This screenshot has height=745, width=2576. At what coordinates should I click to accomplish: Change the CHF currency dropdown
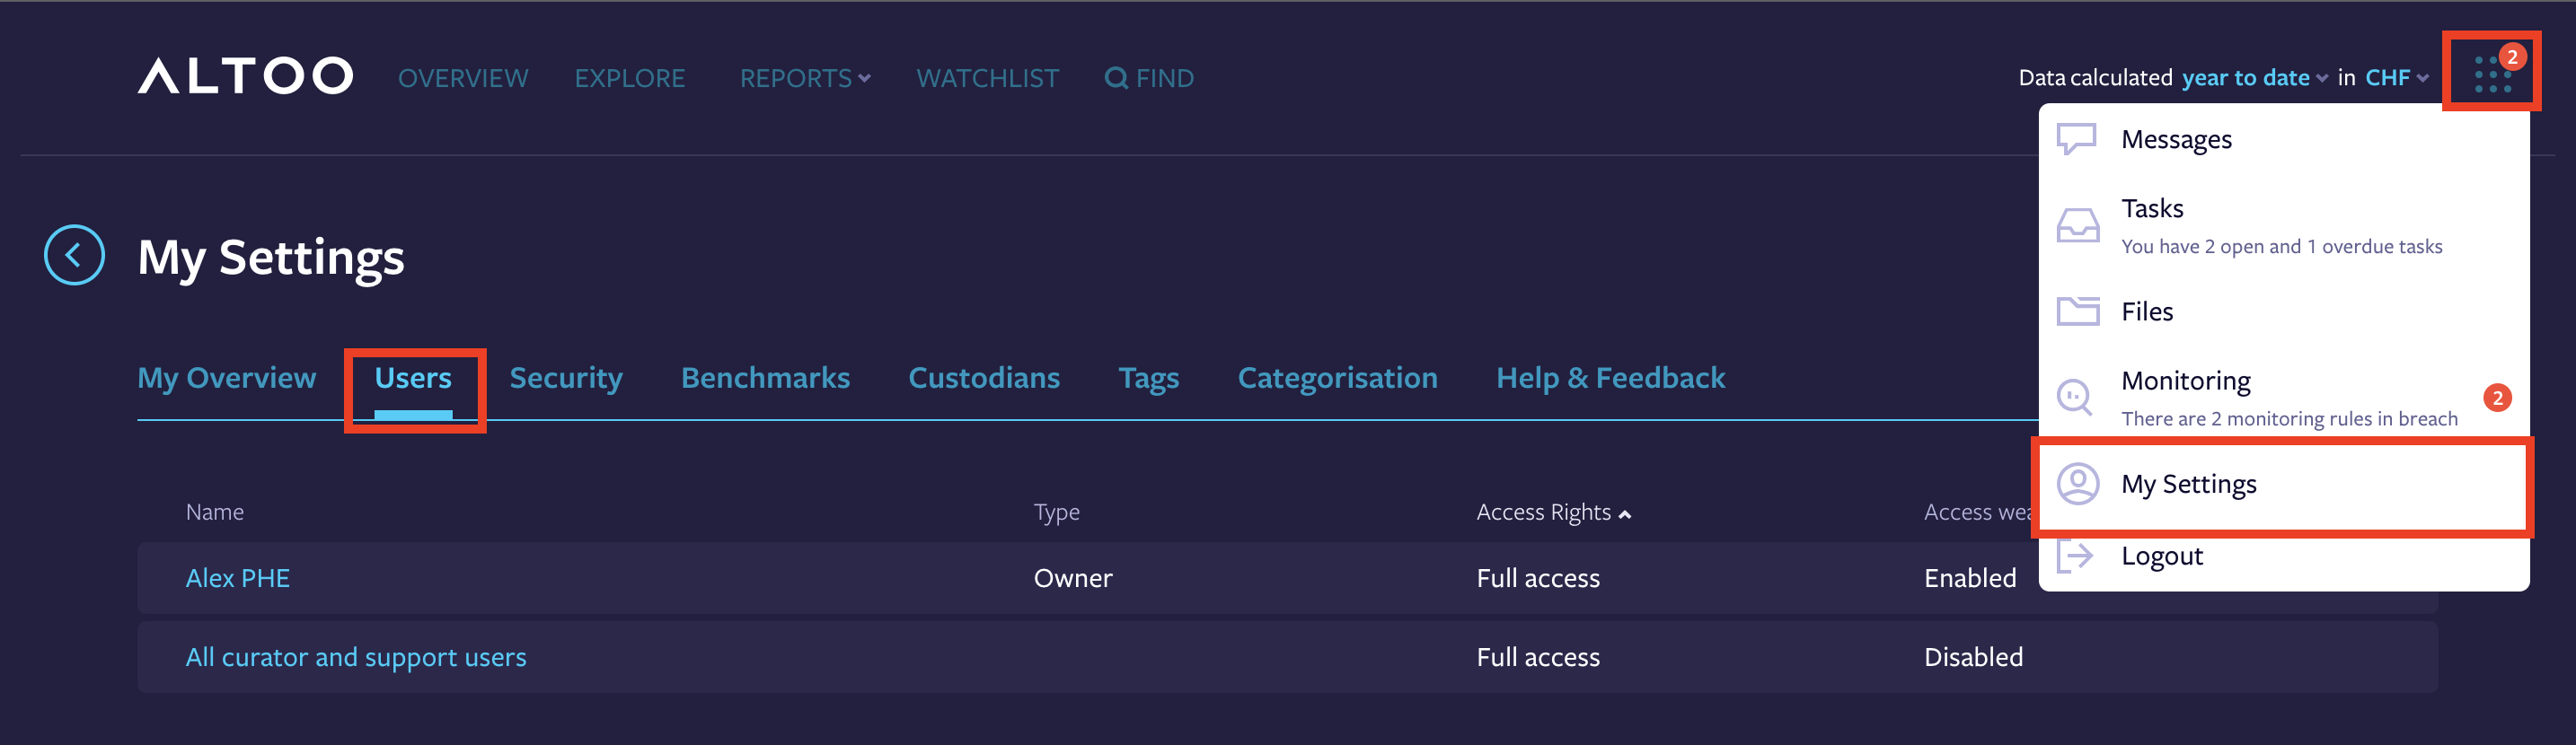pos(2395,78)
